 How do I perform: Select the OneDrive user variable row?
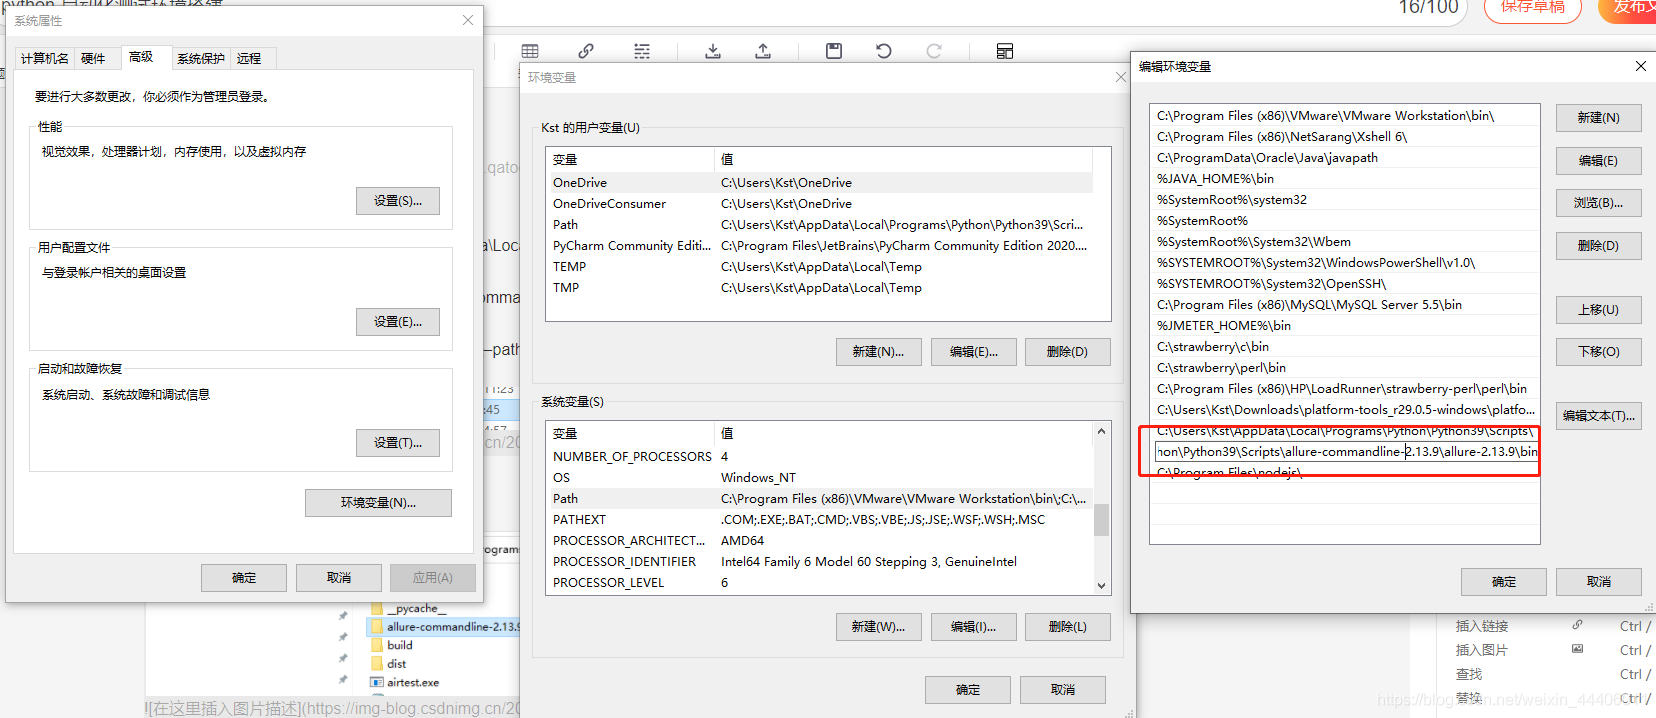[x=819, y=183]
